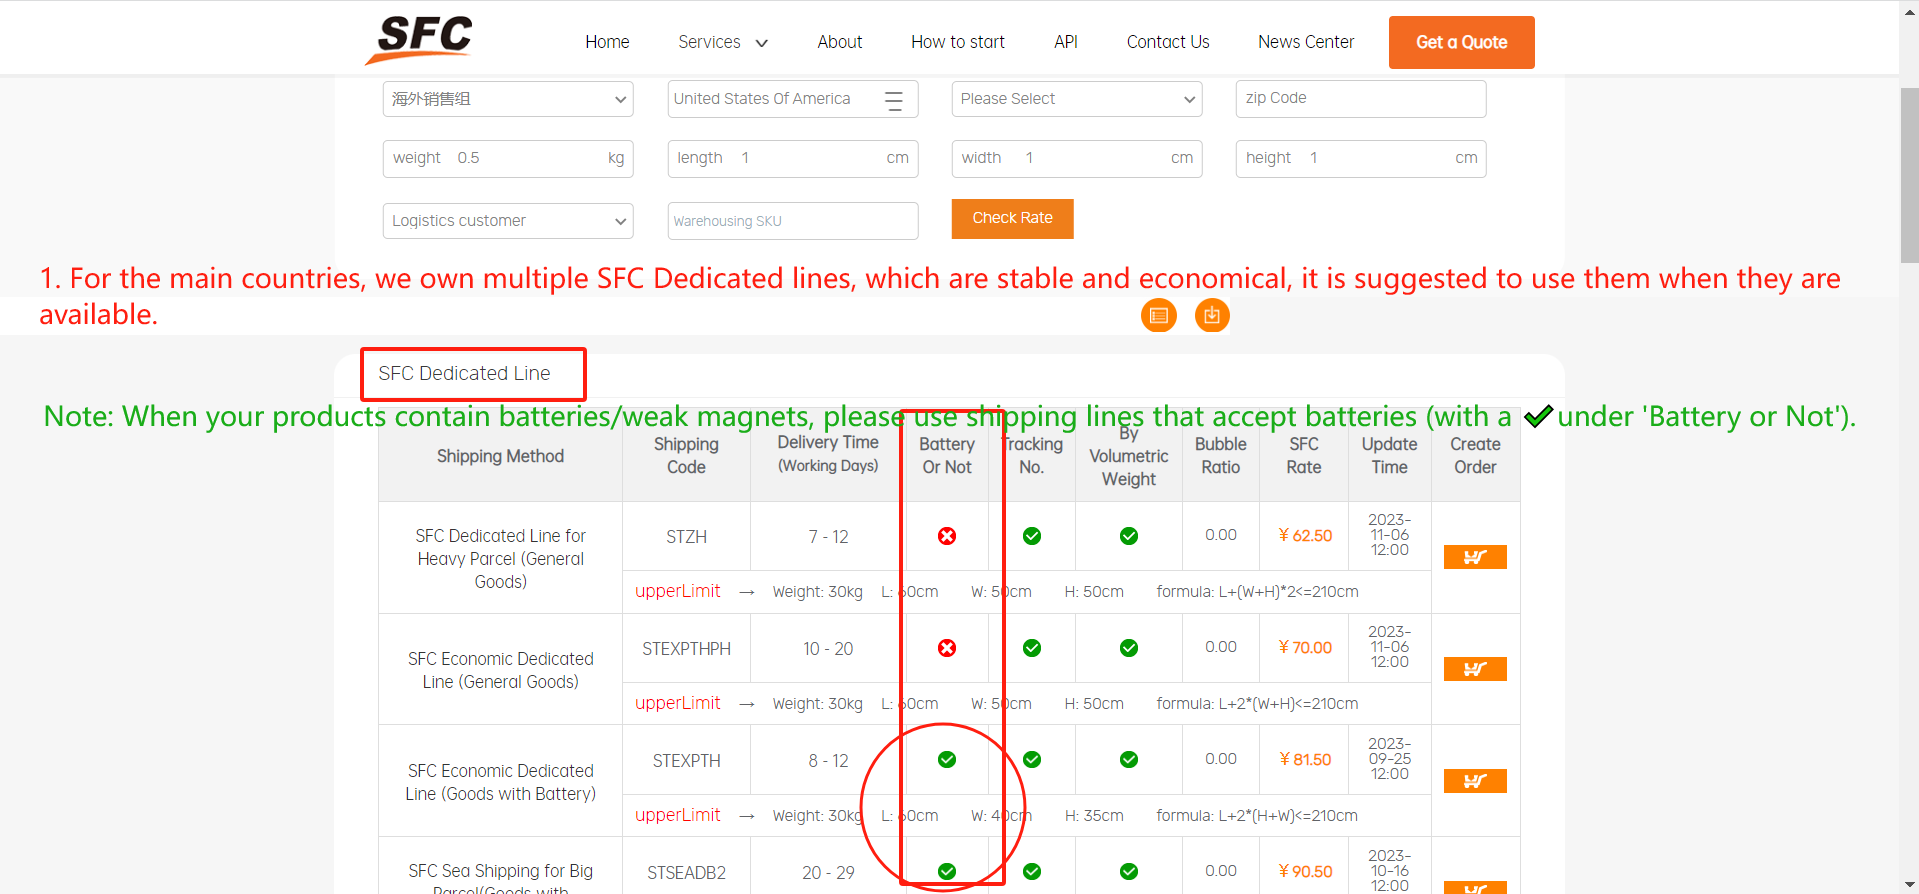The width and height of the screenshot is (1919, 894).
Task: Click the SFC logo
Action: click(419, 40)
